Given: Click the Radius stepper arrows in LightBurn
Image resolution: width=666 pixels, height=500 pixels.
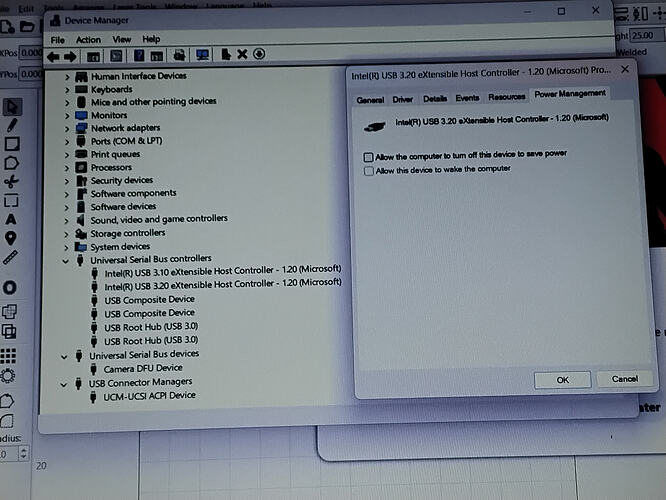Looking at the screenshot, I should (x=23, y=453).
